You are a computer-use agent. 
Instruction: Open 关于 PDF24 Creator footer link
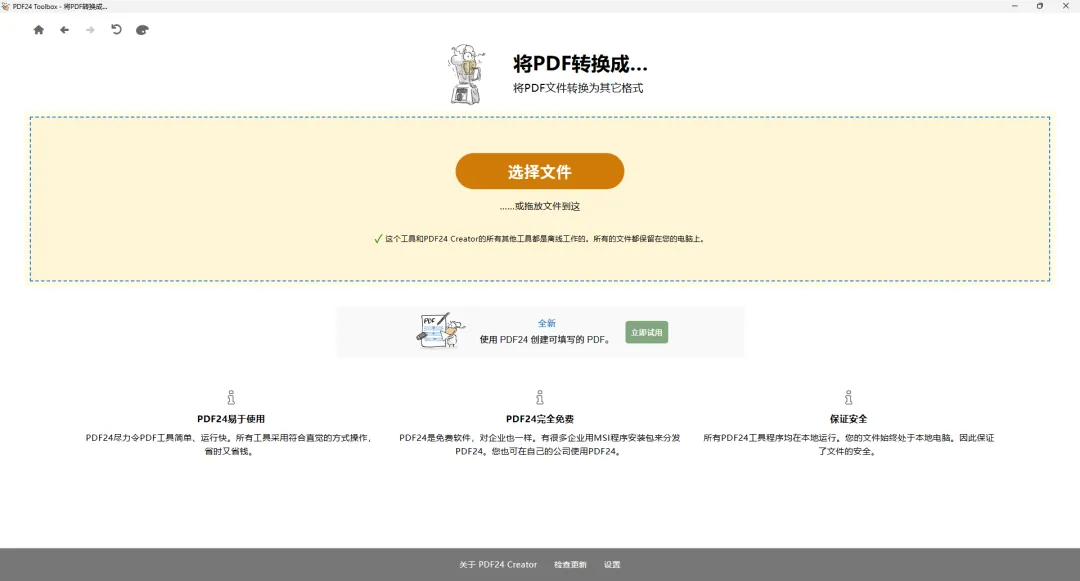pos(498,564)
